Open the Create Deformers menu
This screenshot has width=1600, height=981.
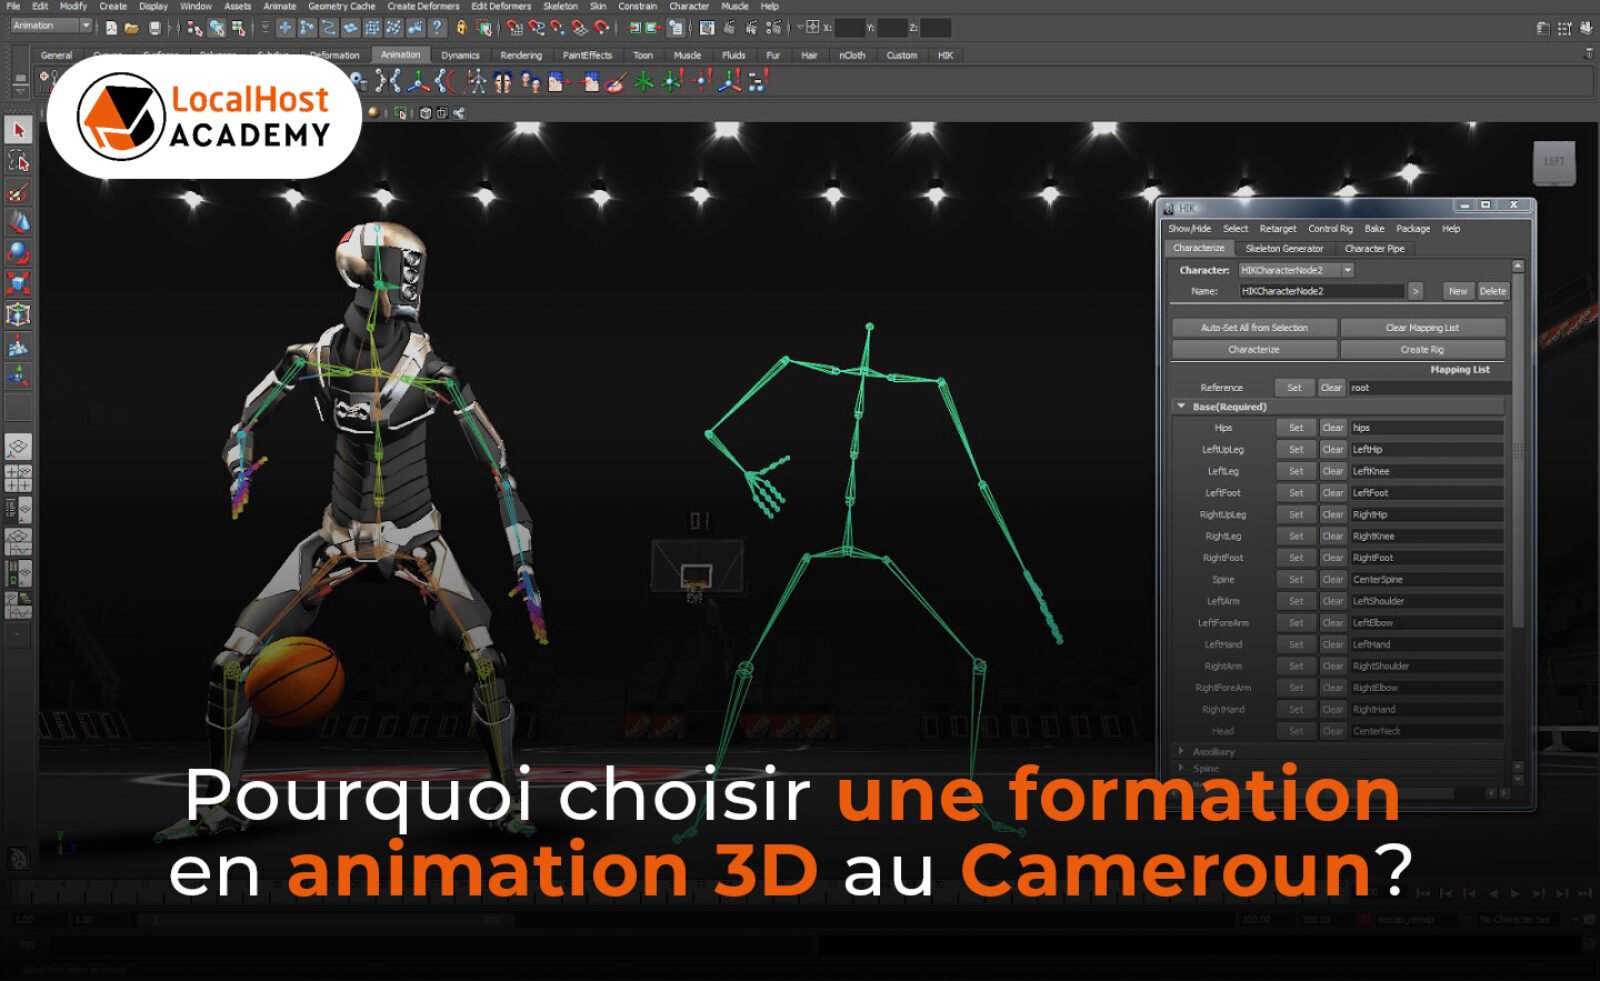(423, 6)
